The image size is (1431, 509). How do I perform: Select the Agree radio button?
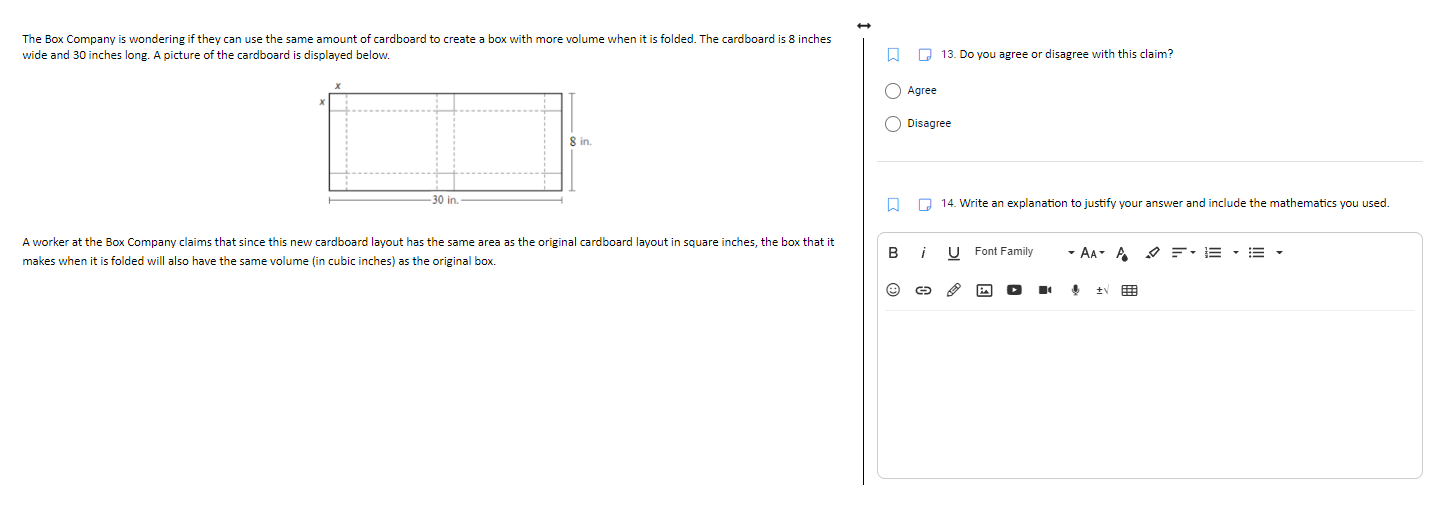(x=893, y=91)
